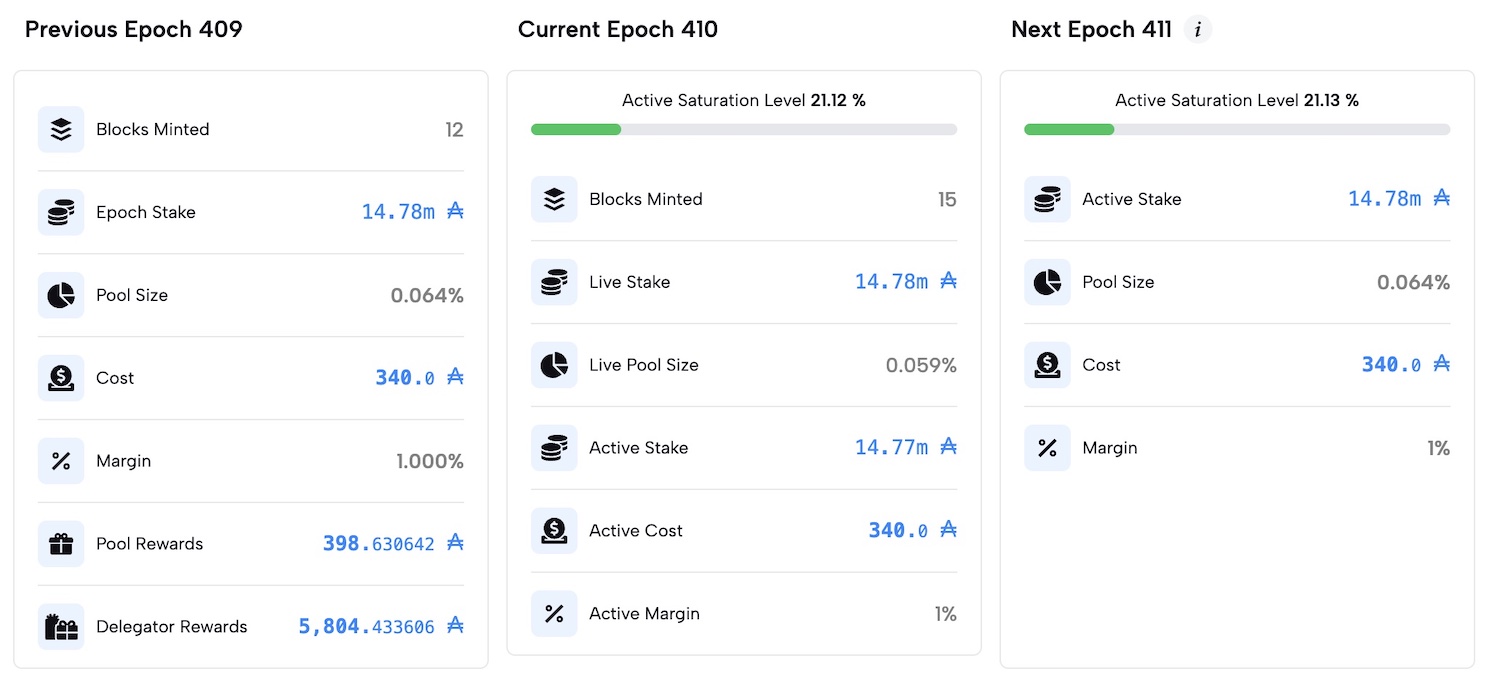Click the Live Stake coins icon
Image resolution: width=1500 pixels, height=682 pixels.
click(x=554, y=282)
